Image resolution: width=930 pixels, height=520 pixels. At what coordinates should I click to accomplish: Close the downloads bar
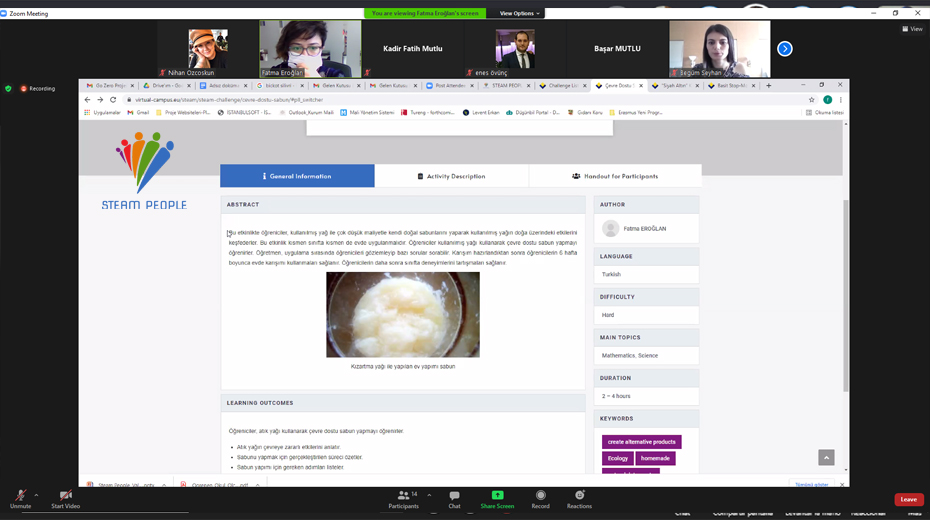842,484
